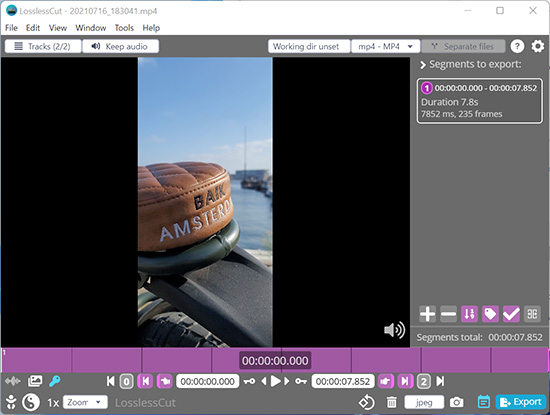Open the Zoom dropdown
Screen dimensions: 550x415
pos(85,402)
